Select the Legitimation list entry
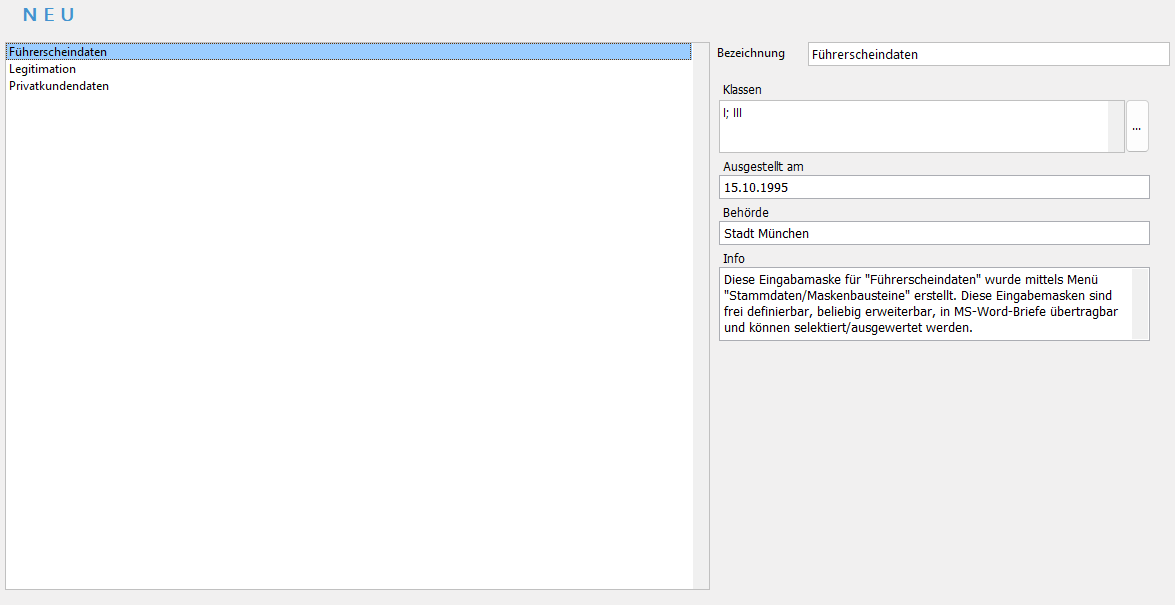 (42, 69)
